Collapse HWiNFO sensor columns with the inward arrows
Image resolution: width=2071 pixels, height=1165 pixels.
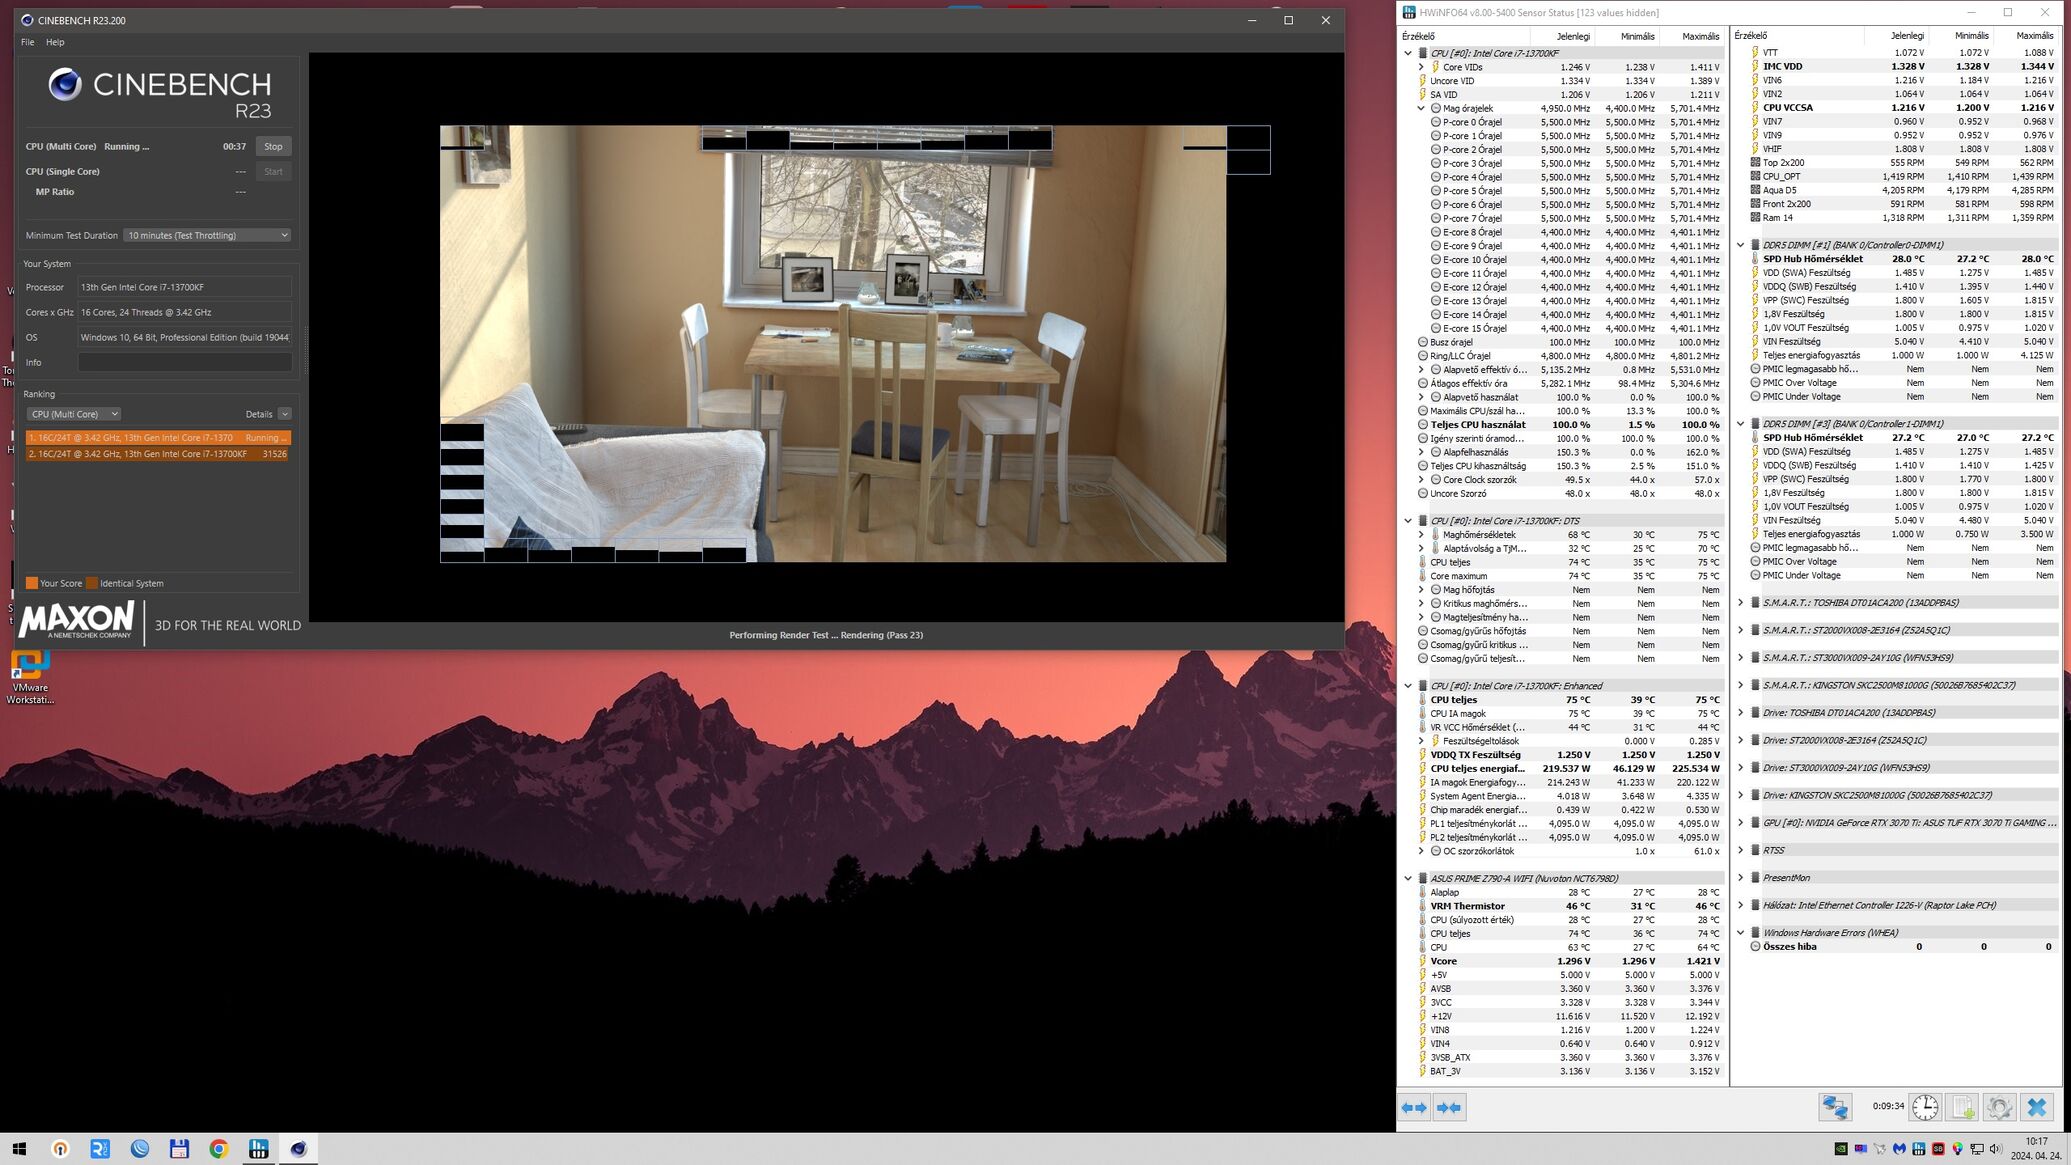[x=1449, y=1107]
